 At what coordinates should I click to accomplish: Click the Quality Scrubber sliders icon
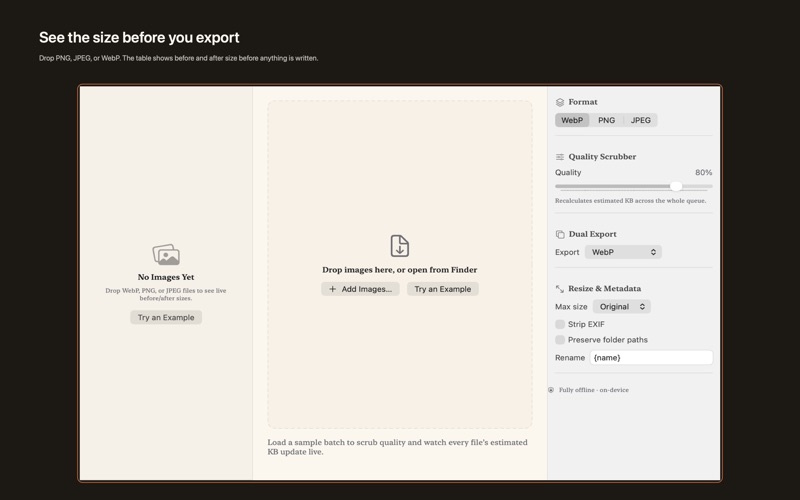coord(560,157)
